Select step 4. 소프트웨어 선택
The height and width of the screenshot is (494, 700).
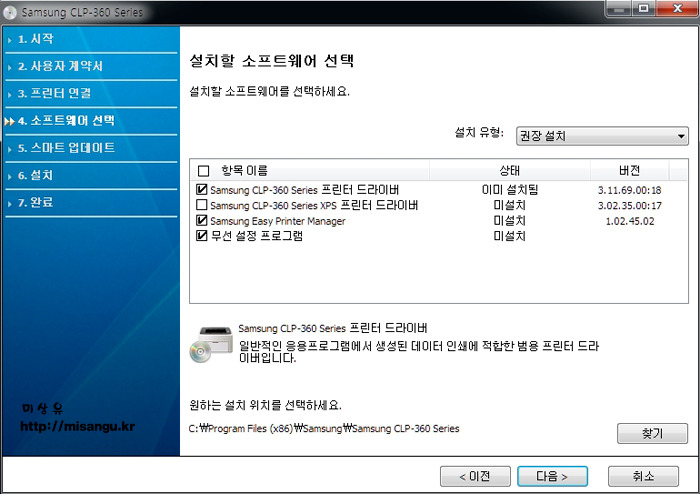[x=66, y=120]
